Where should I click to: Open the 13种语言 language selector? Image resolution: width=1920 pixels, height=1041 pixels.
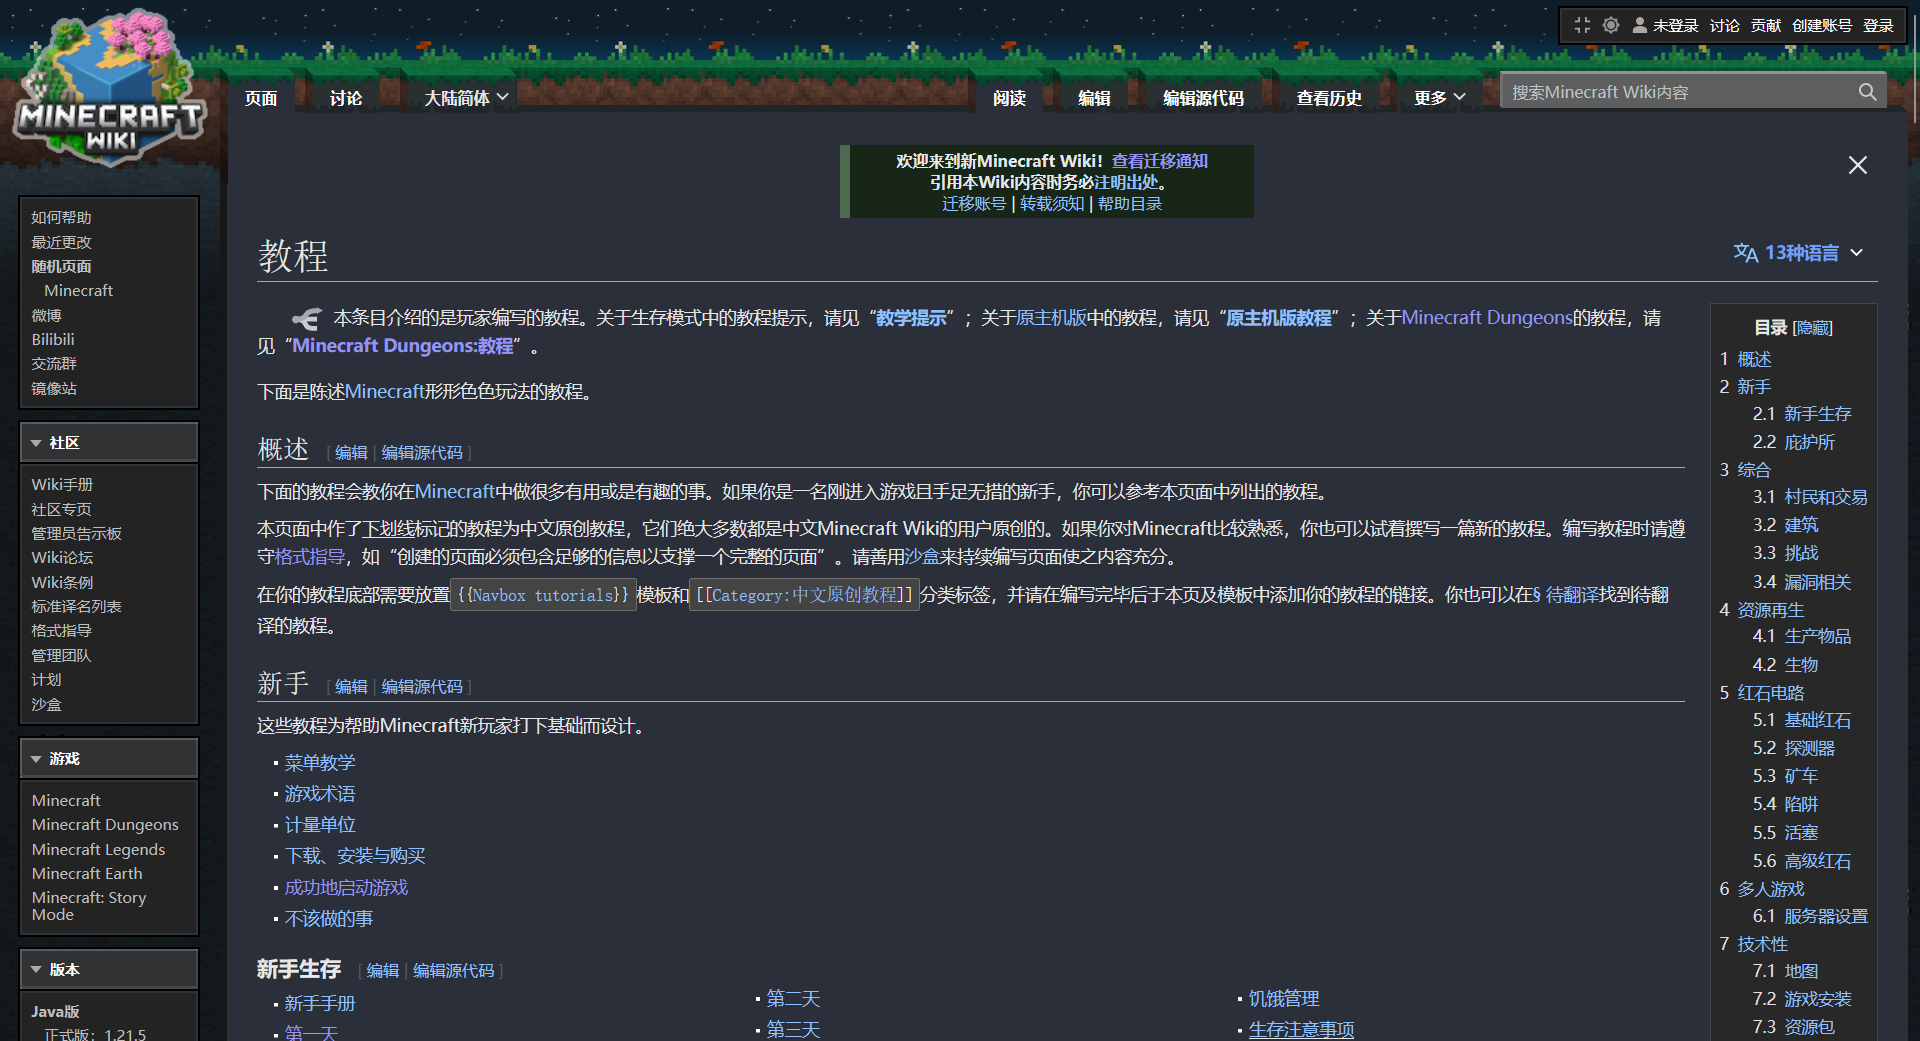point(1799,253)
